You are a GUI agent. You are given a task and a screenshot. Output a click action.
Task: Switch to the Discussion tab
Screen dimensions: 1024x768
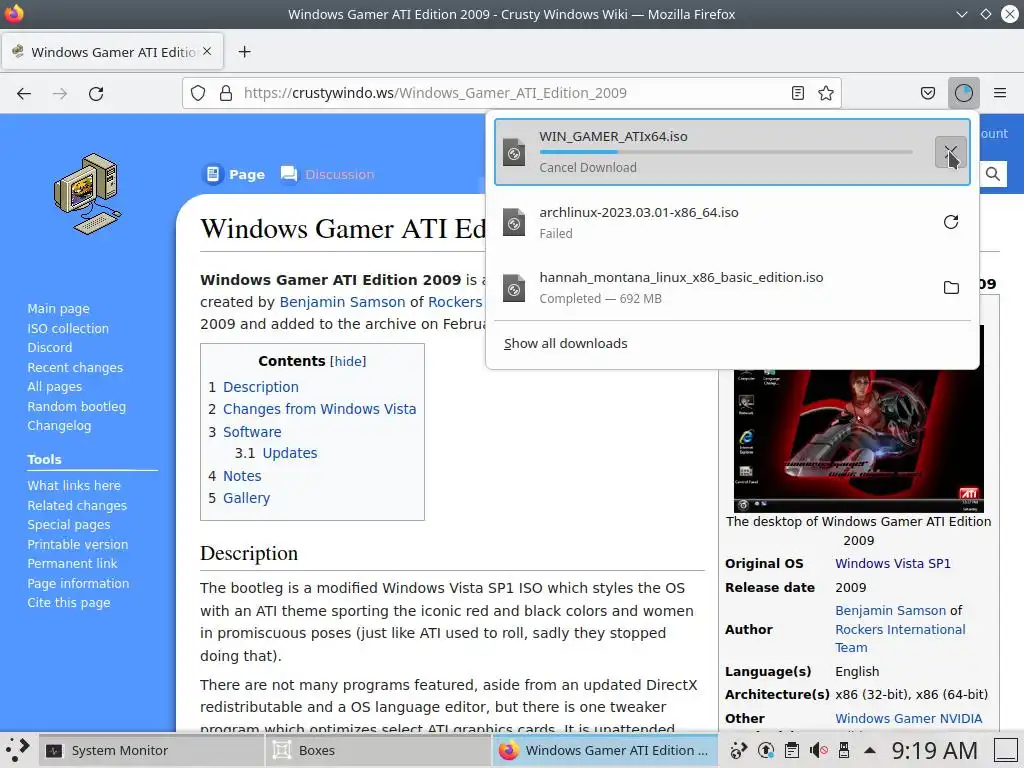click(327, 174)
